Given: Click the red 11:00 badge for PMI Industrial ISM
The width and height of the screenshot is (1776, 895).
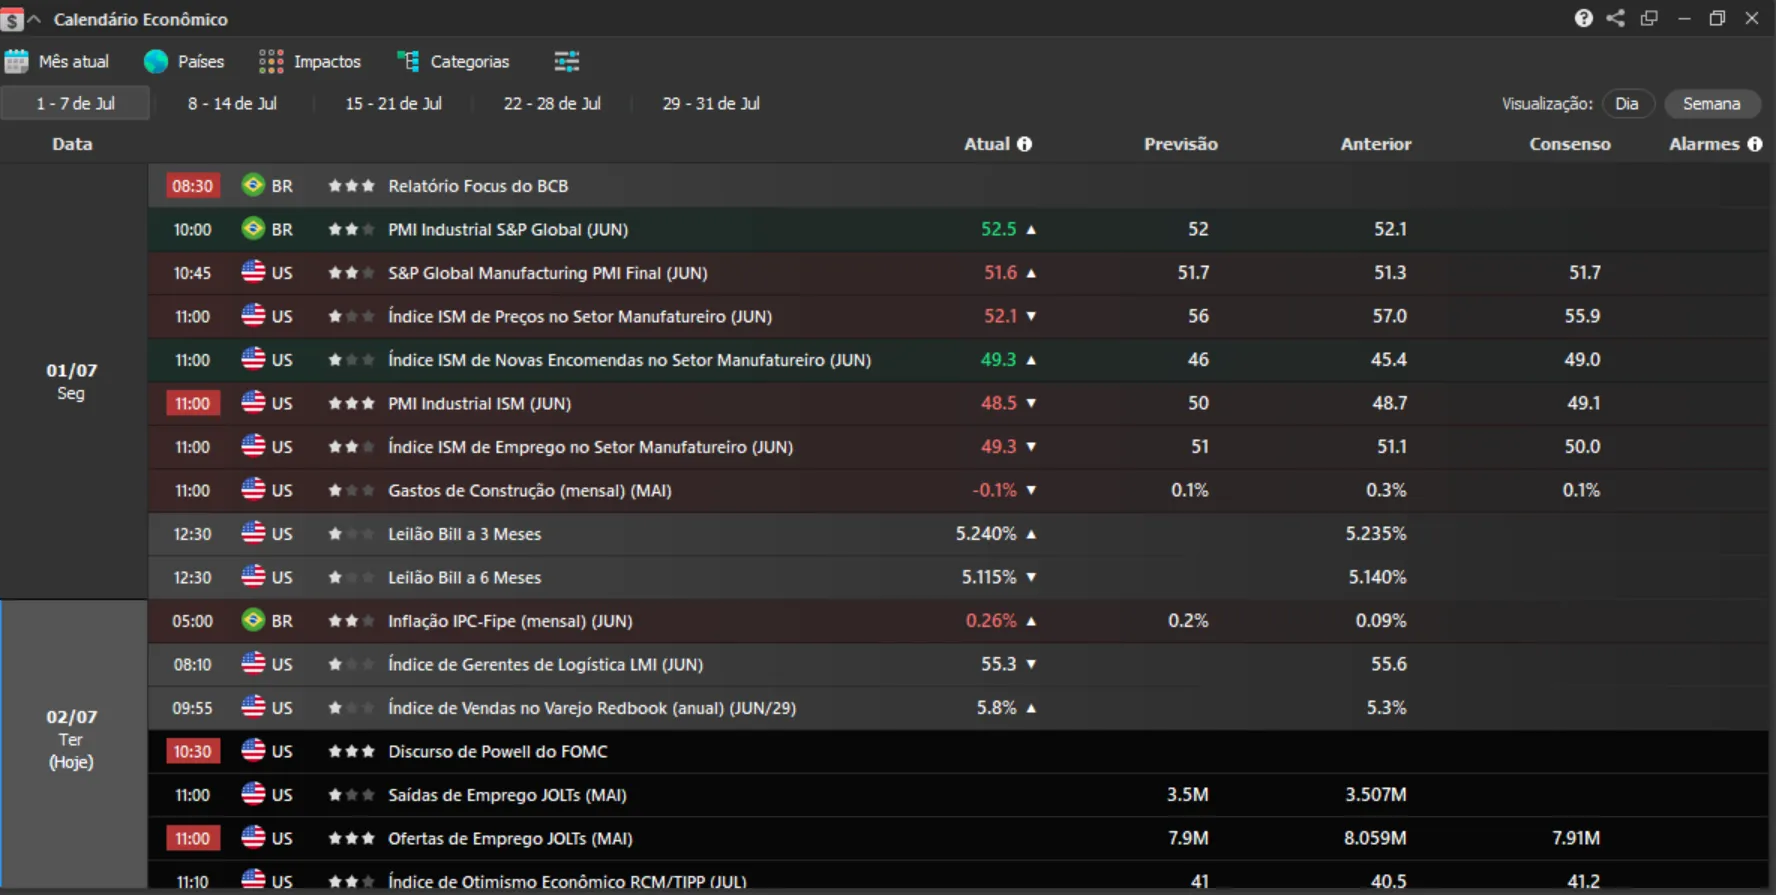Looking at the screenshot, I should [x=192, y=404].
